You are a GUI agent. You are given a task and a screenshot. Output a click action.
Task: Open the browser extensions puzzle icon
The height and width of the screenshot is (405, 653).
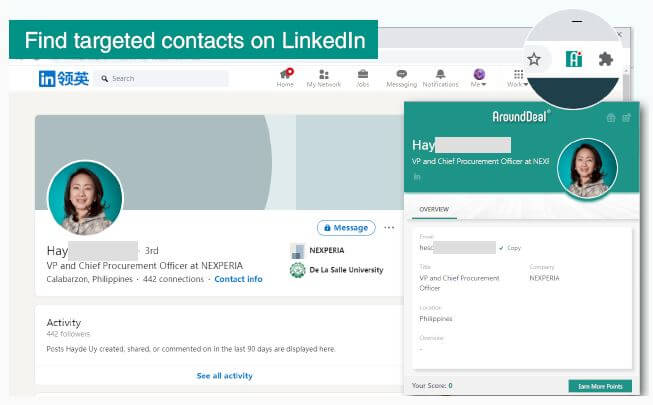(x=606, y=59)
